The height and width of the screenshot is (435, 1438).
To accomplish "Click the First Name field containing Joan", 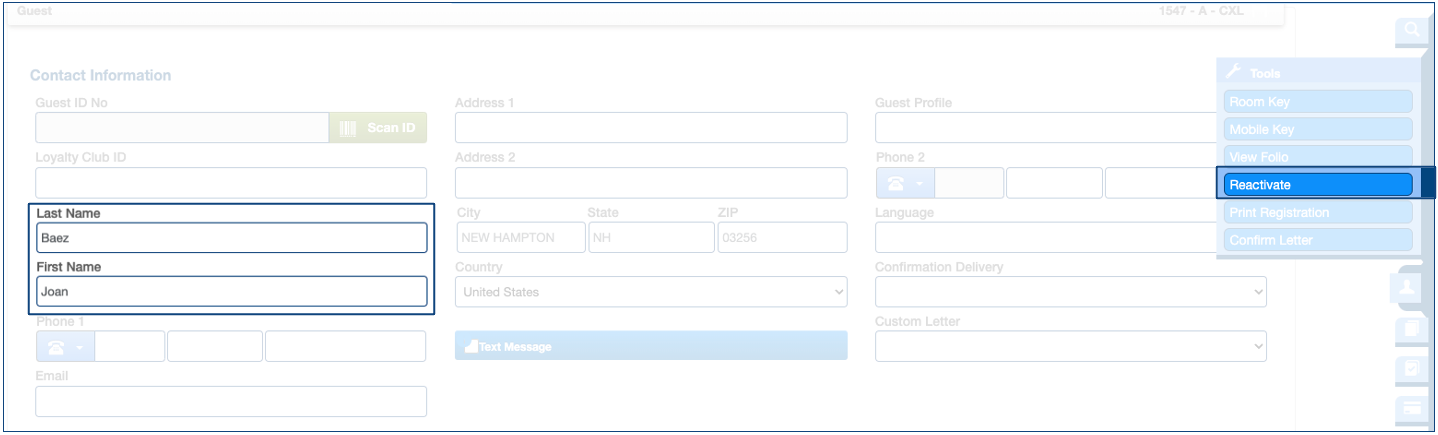I will (231, 292).
